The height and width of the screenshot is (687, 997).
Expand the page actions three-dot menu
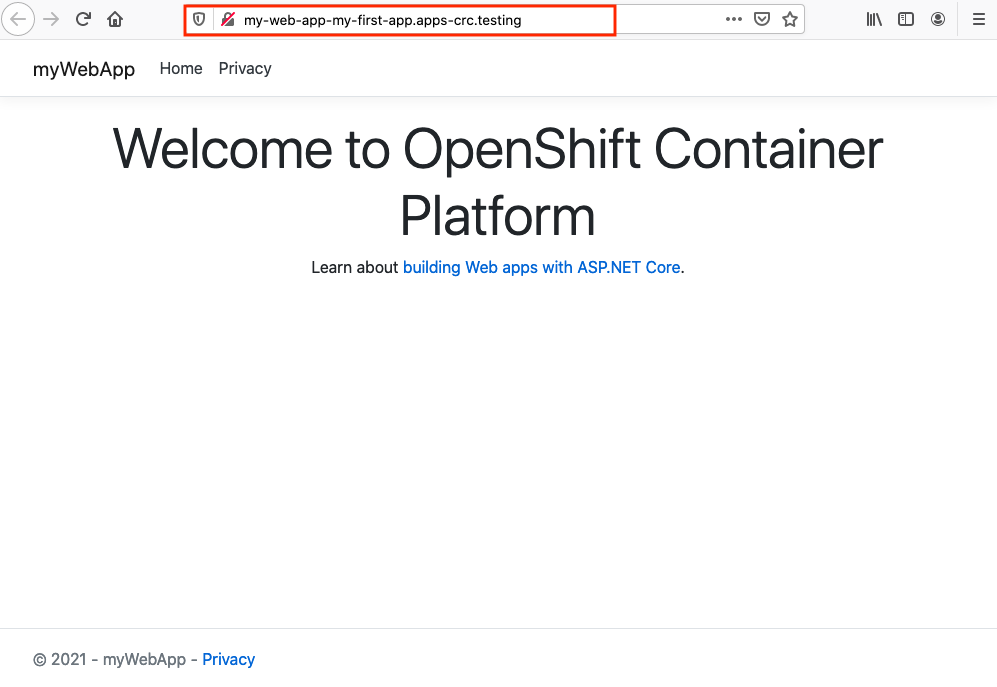point(733,19)
